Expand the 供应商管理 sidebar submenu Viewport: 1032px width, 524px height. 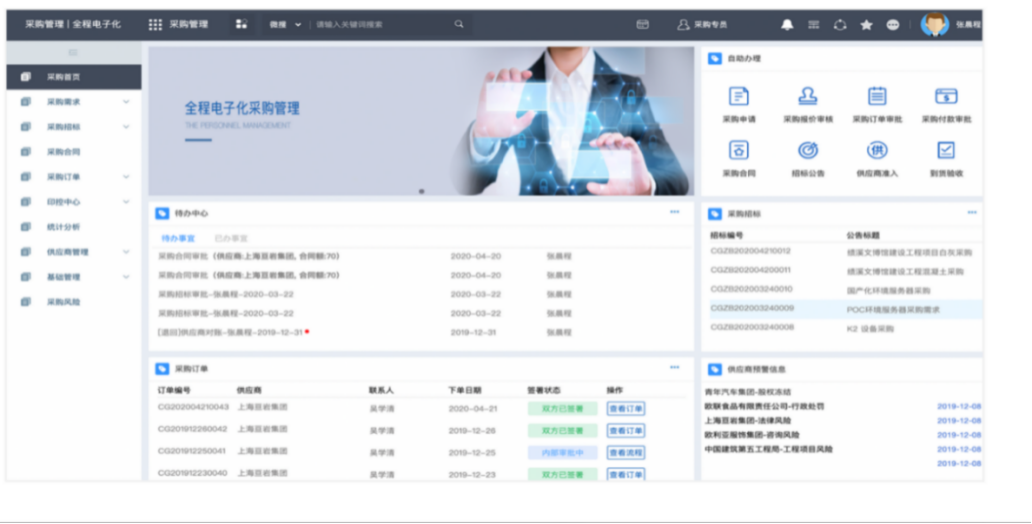pyautogui.click(x=126, y=252)
